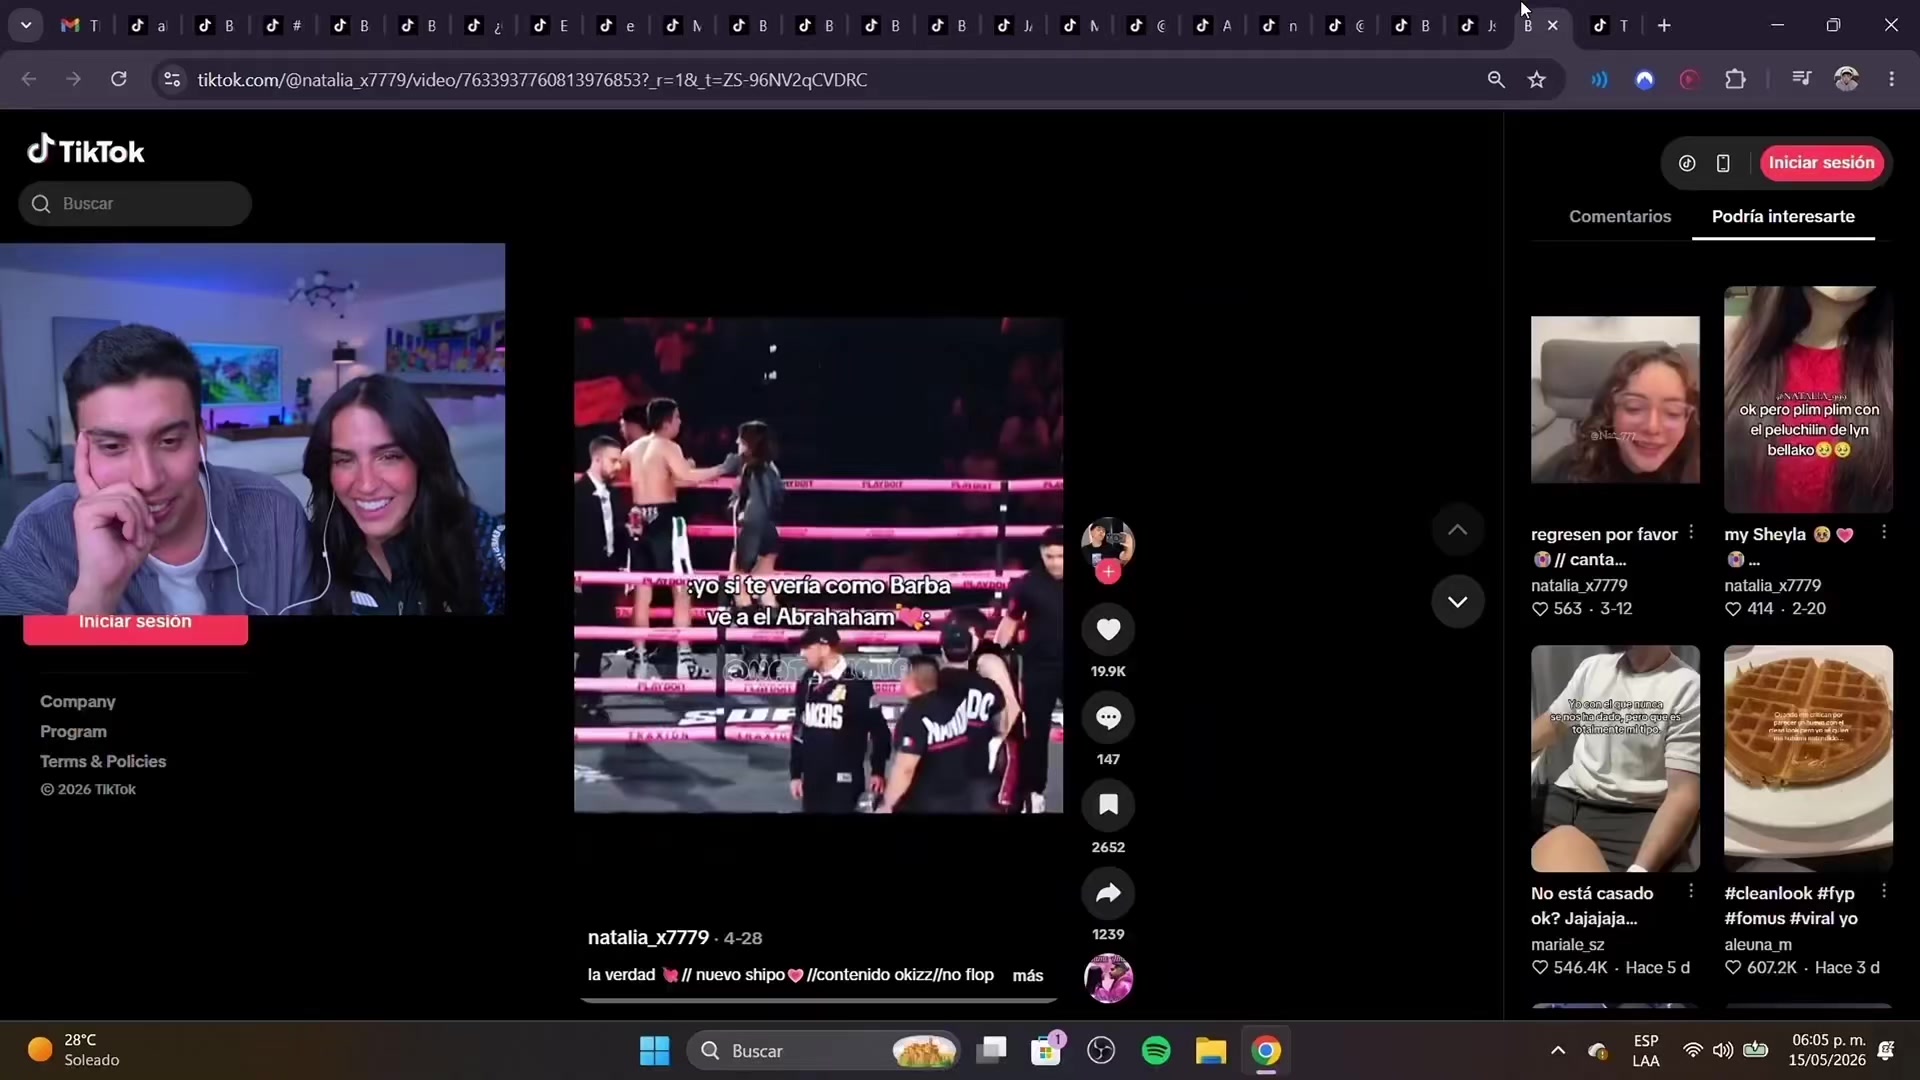Open the Terms & Policies footer link

point(103,761)
